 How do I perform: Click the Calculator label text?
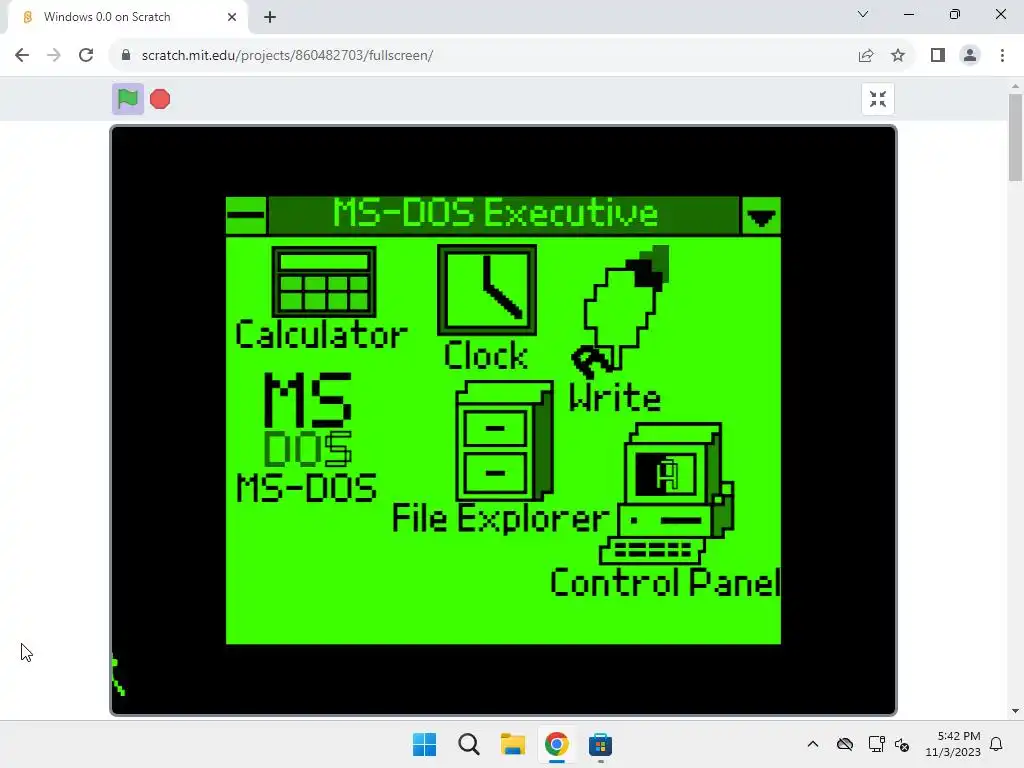pyautogui.click(x=321, y=334)
